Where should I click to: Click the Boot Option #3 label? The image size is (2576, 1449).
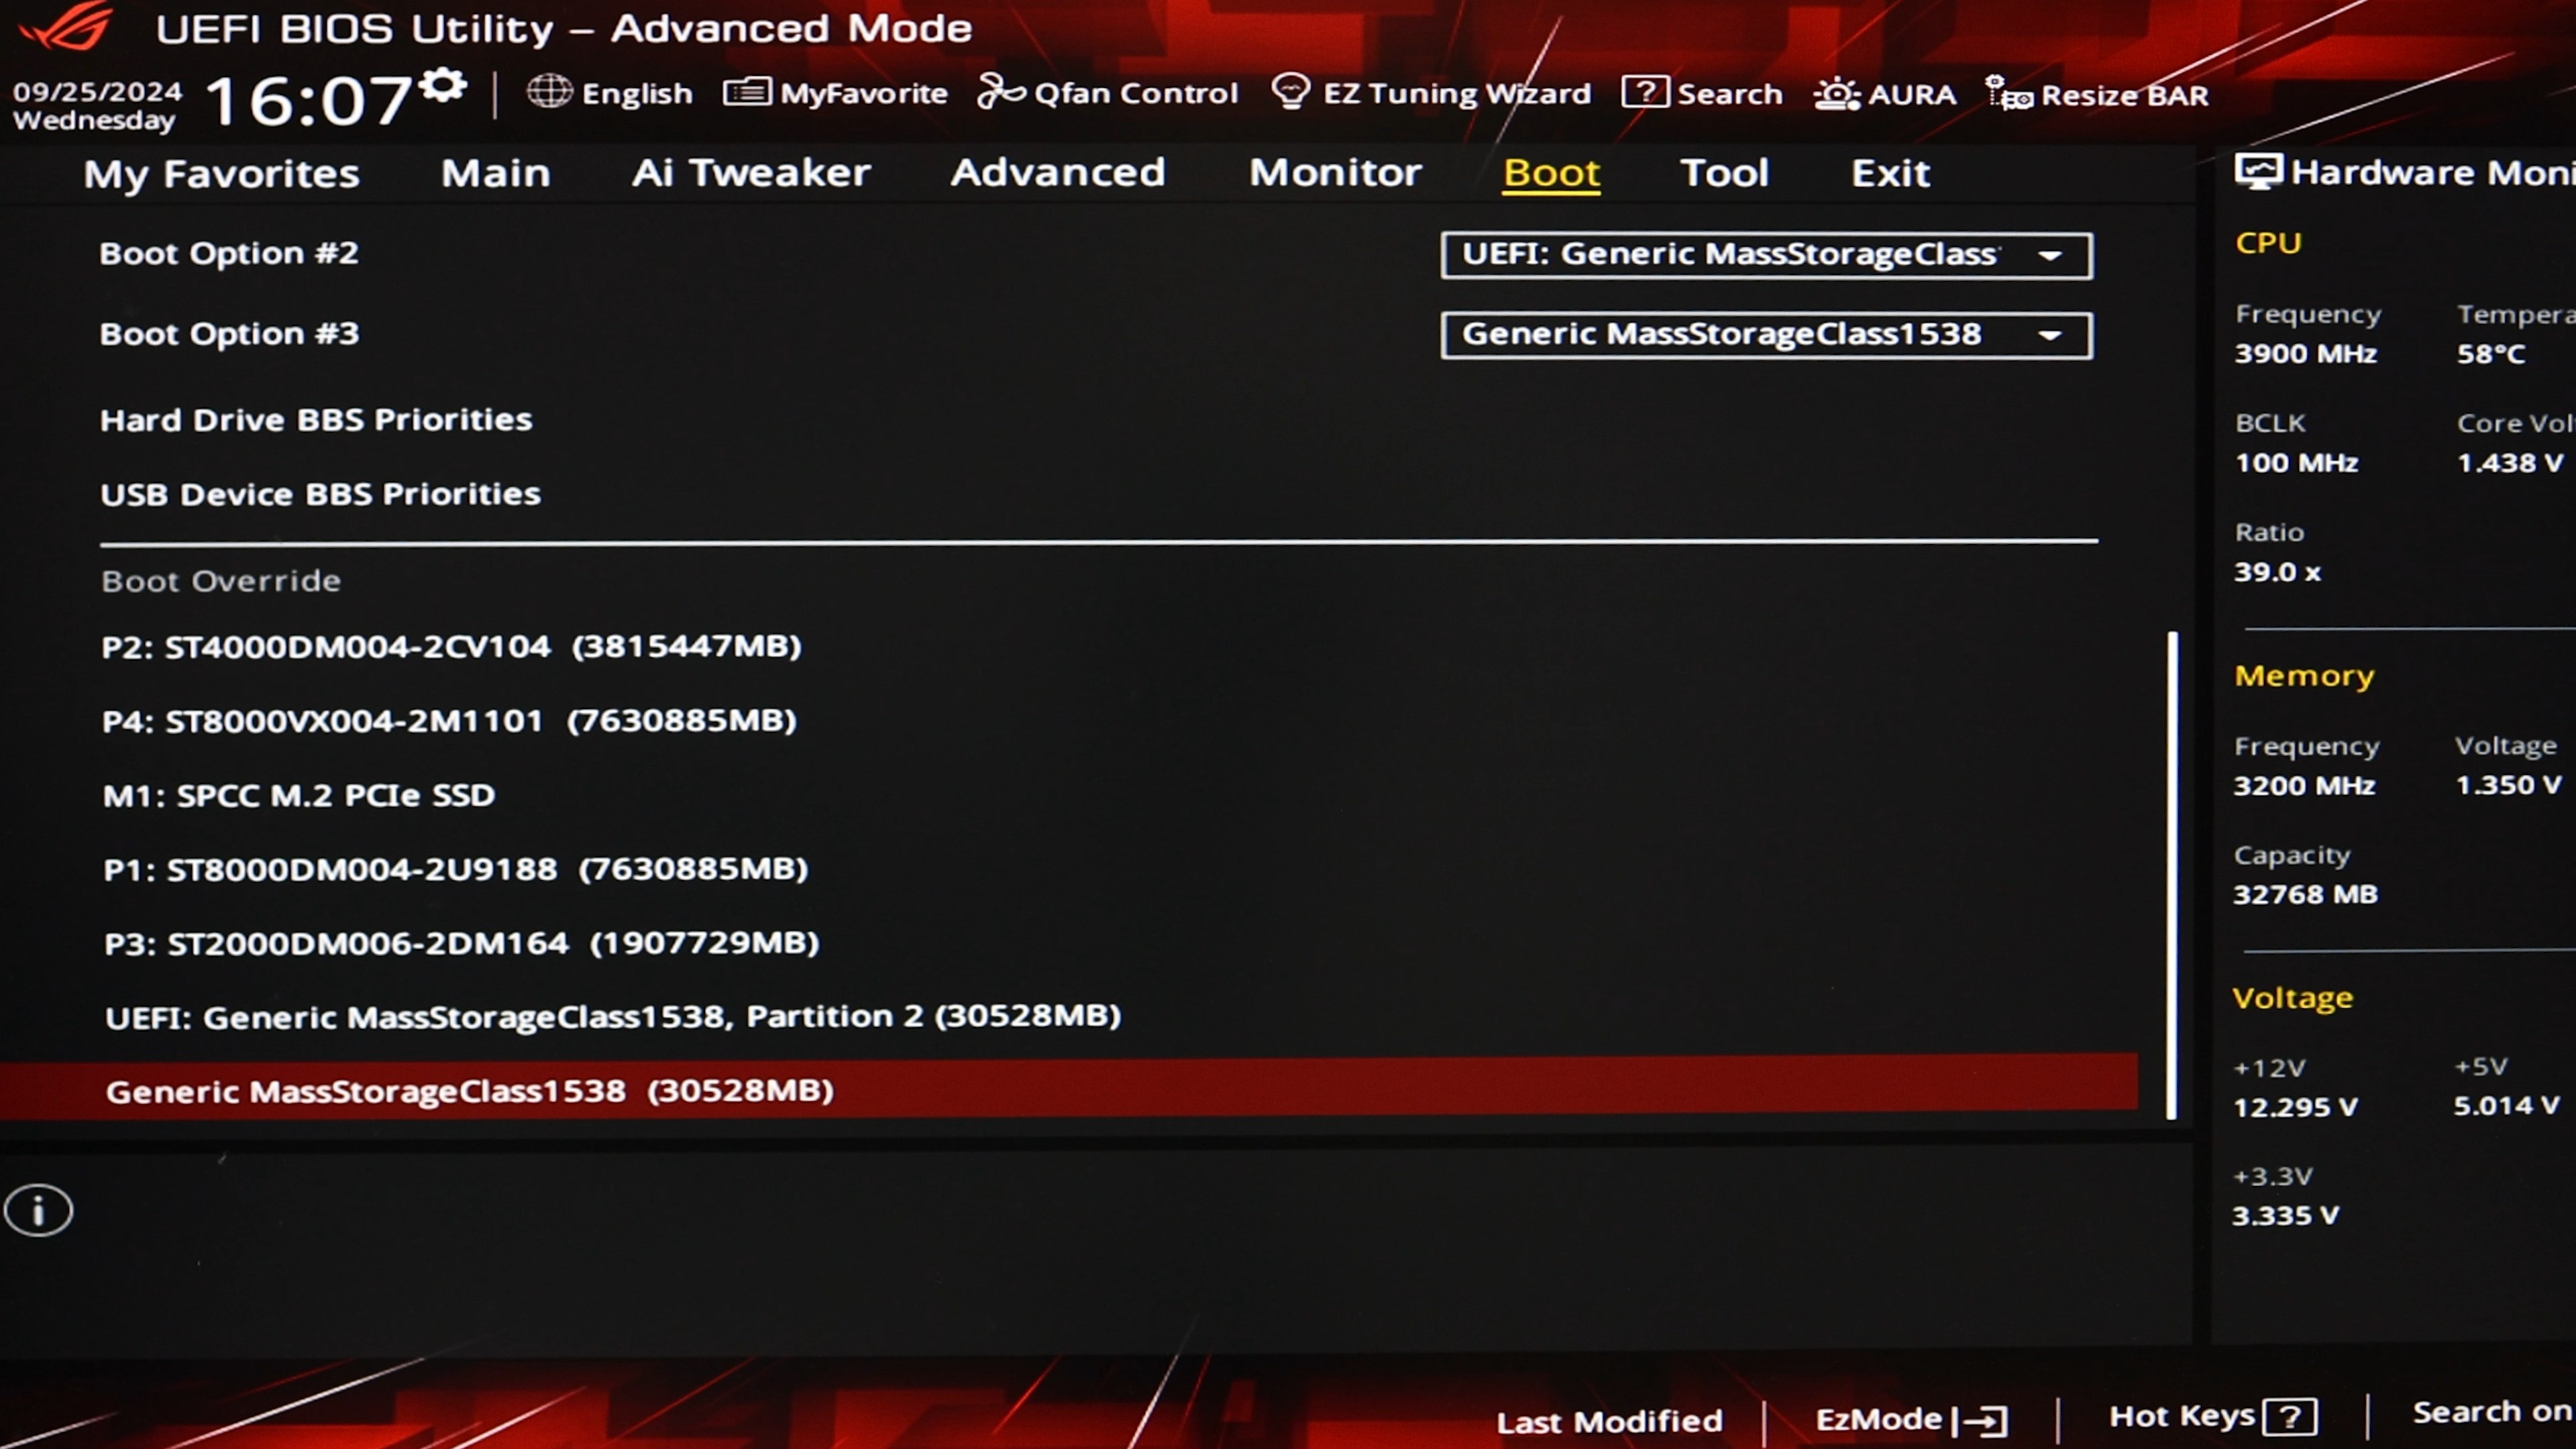[x=229, y=334]
